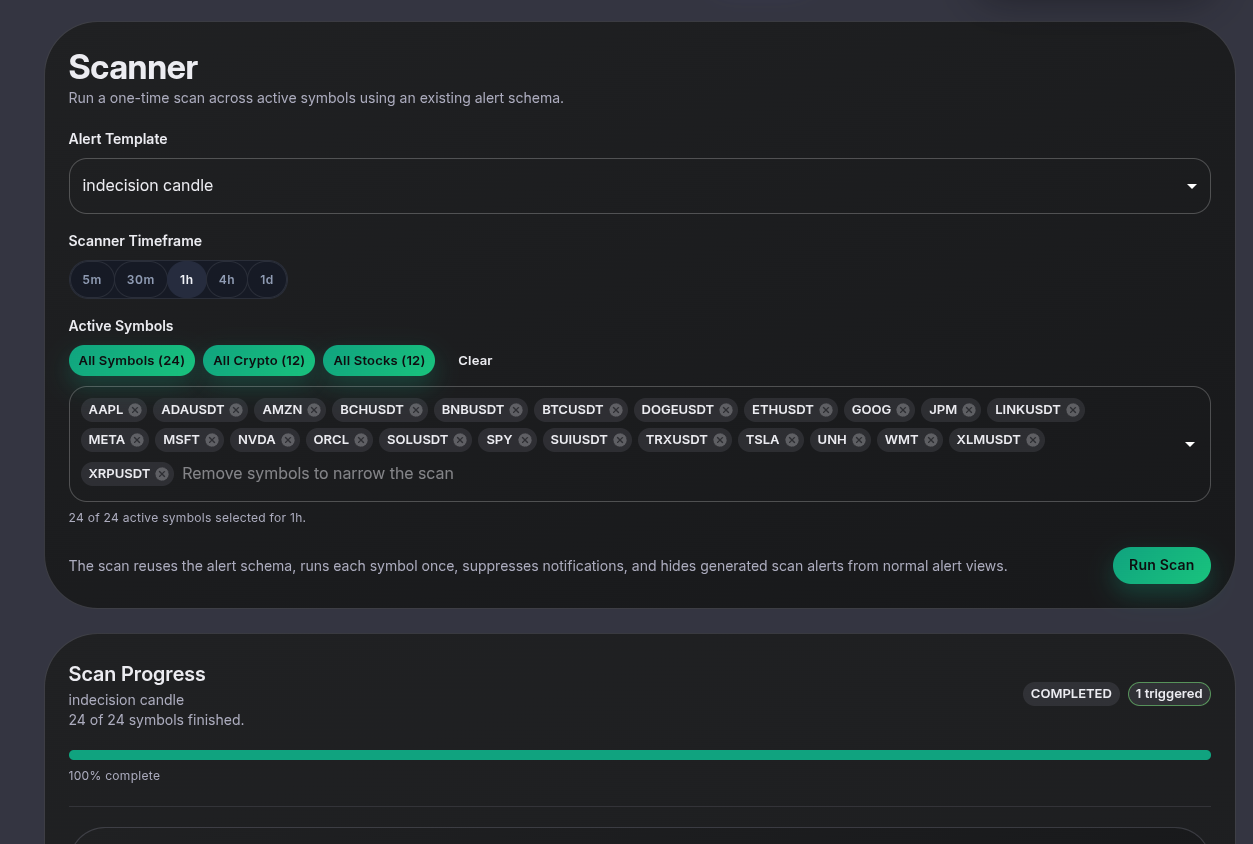Click the scan progress bar
The image size is (1253, 844).
click(x=639, y=755)
